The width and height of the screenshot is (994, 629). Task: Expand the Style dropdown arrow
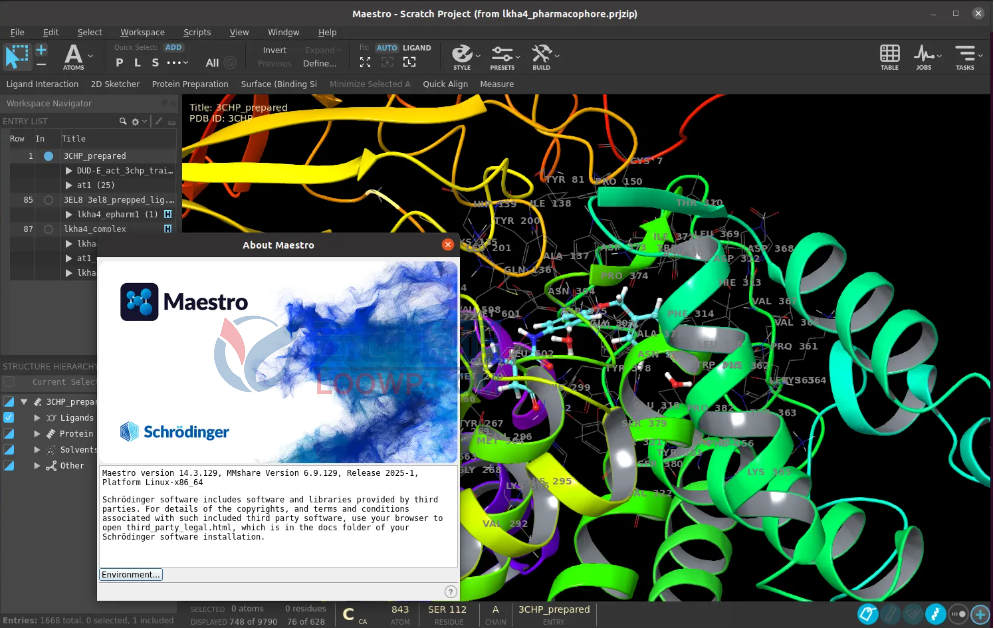point(478,56)
